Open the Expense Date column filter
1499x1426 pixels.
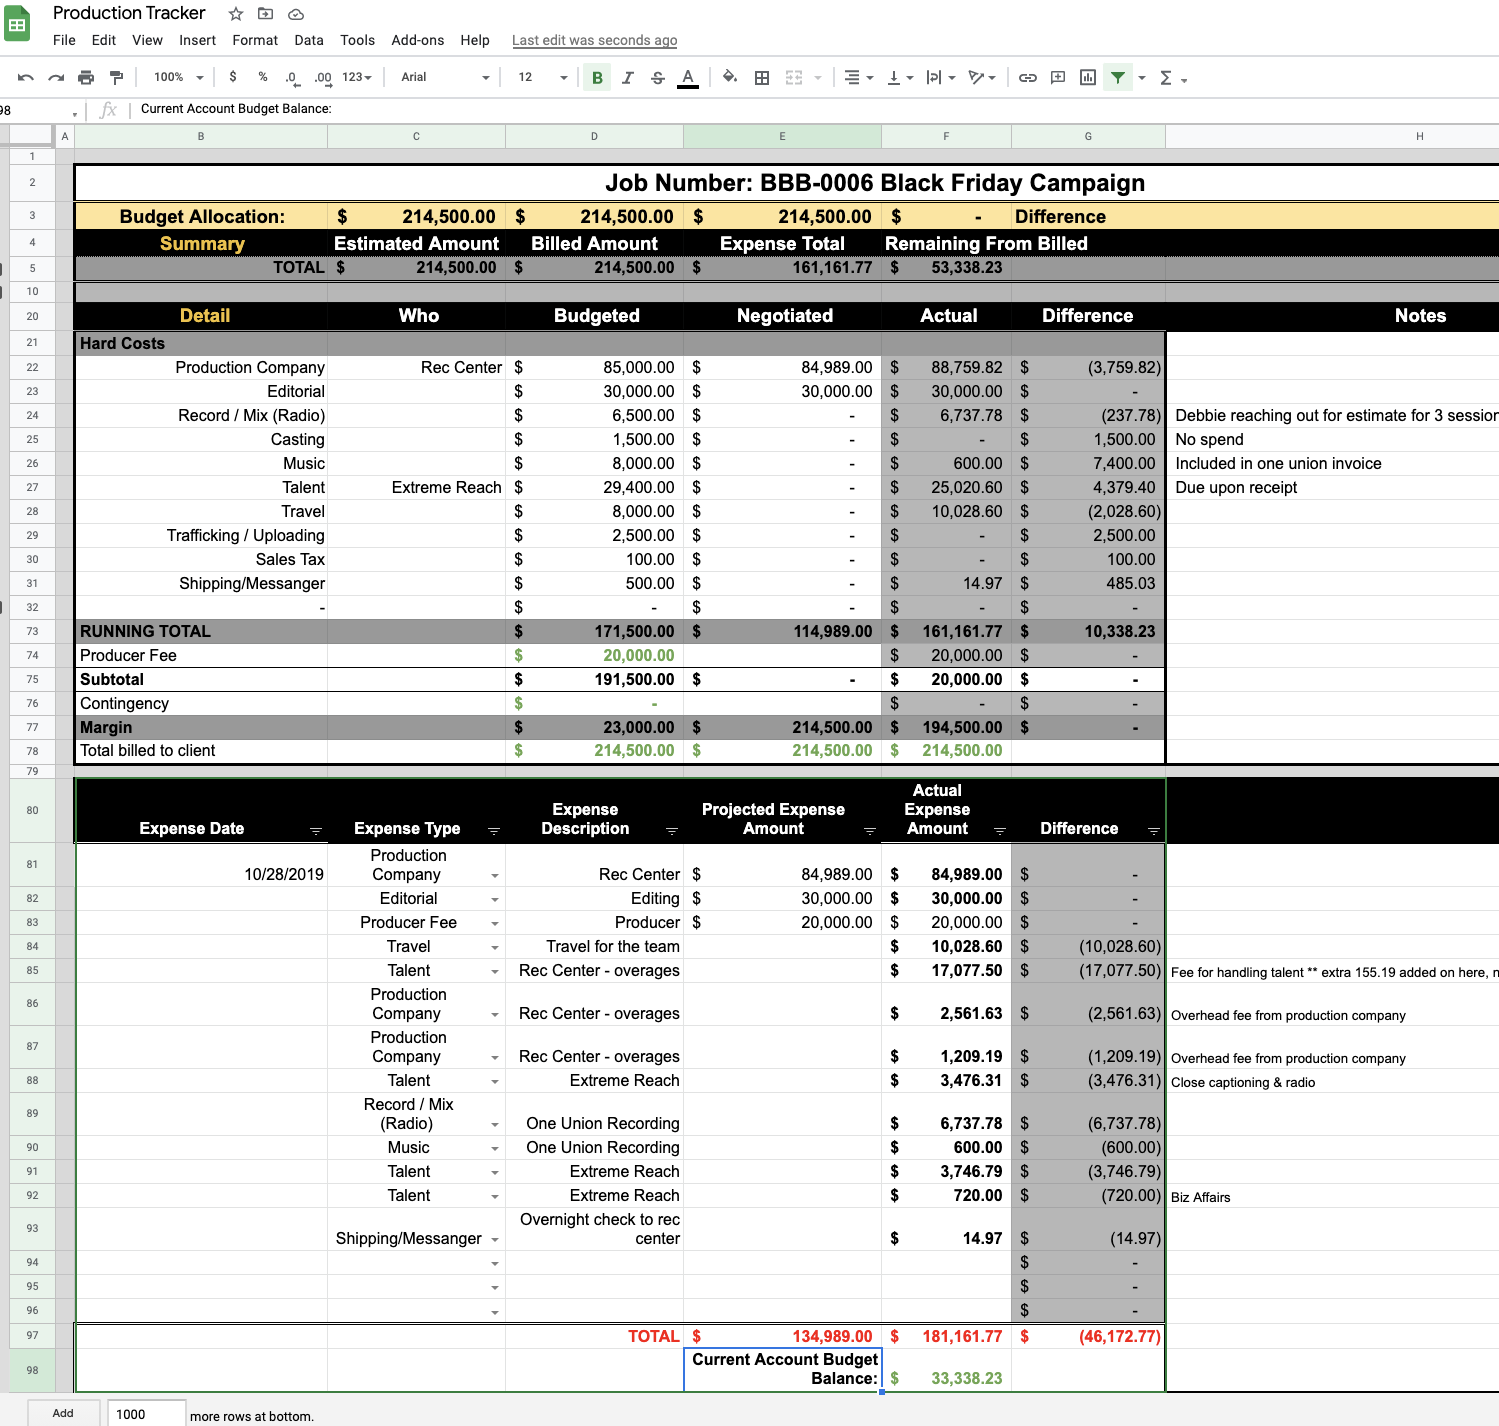pyautogui.click(x=316, y=831)
